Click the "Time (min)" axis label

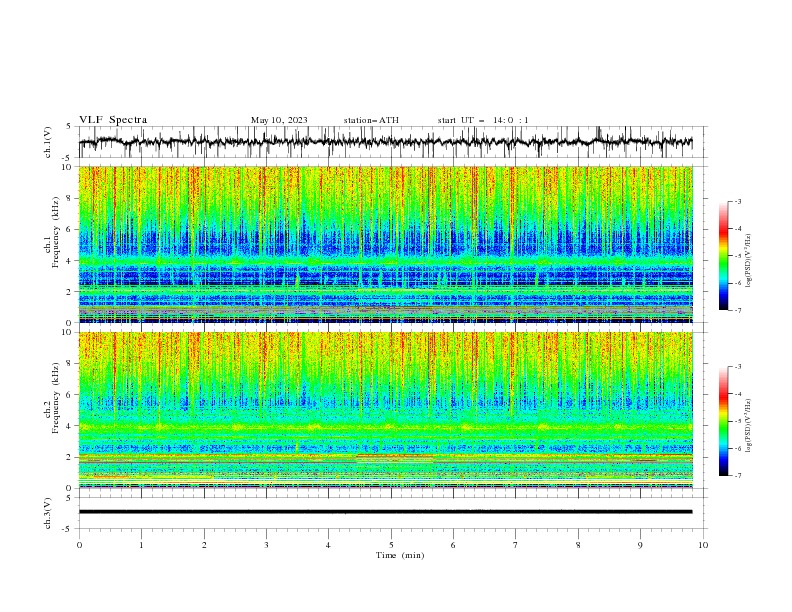pos(400,555)
